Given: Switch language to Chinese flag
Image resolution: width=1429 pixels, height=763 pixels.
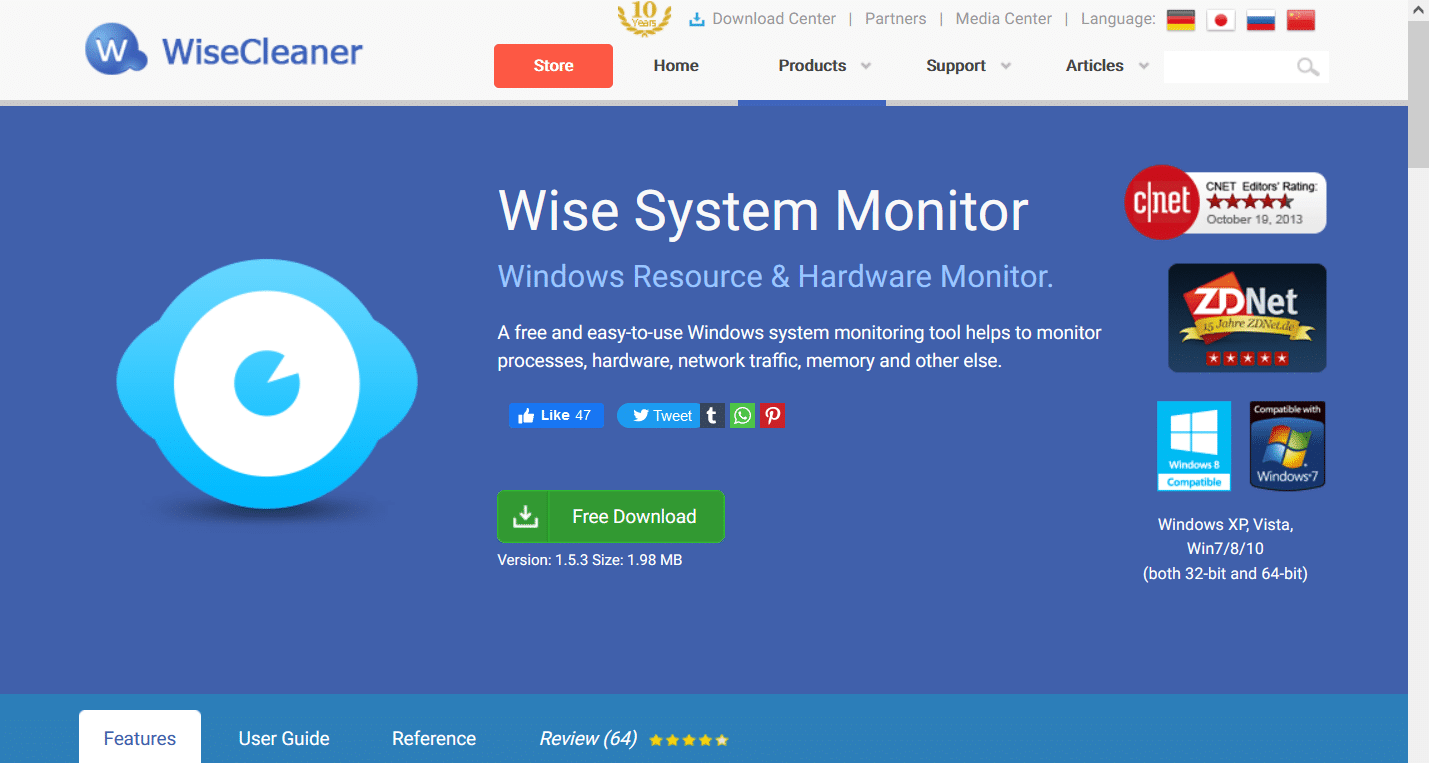Looking at the screenshot, I should tap(1301, 20).
